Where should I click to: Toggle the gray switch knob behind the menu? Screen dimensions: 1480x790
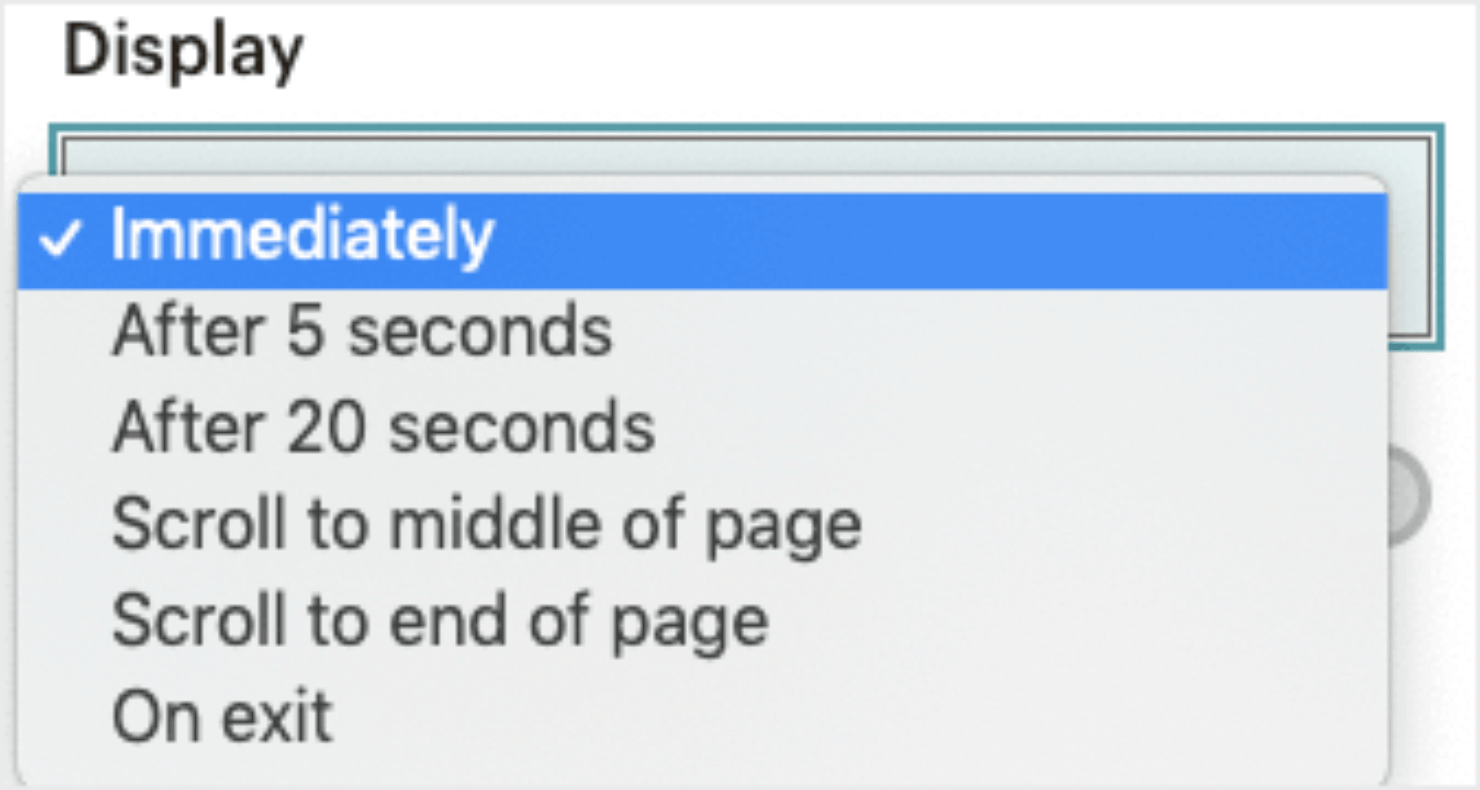[1409, 495]
